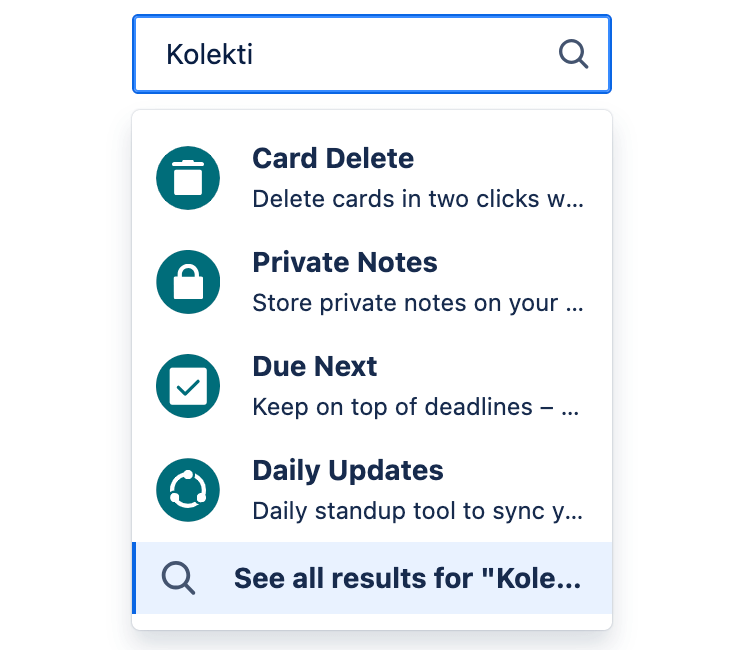Select the Card Delete trash can icon
This screenshot has width=750, height=650.
click(188, 178)
